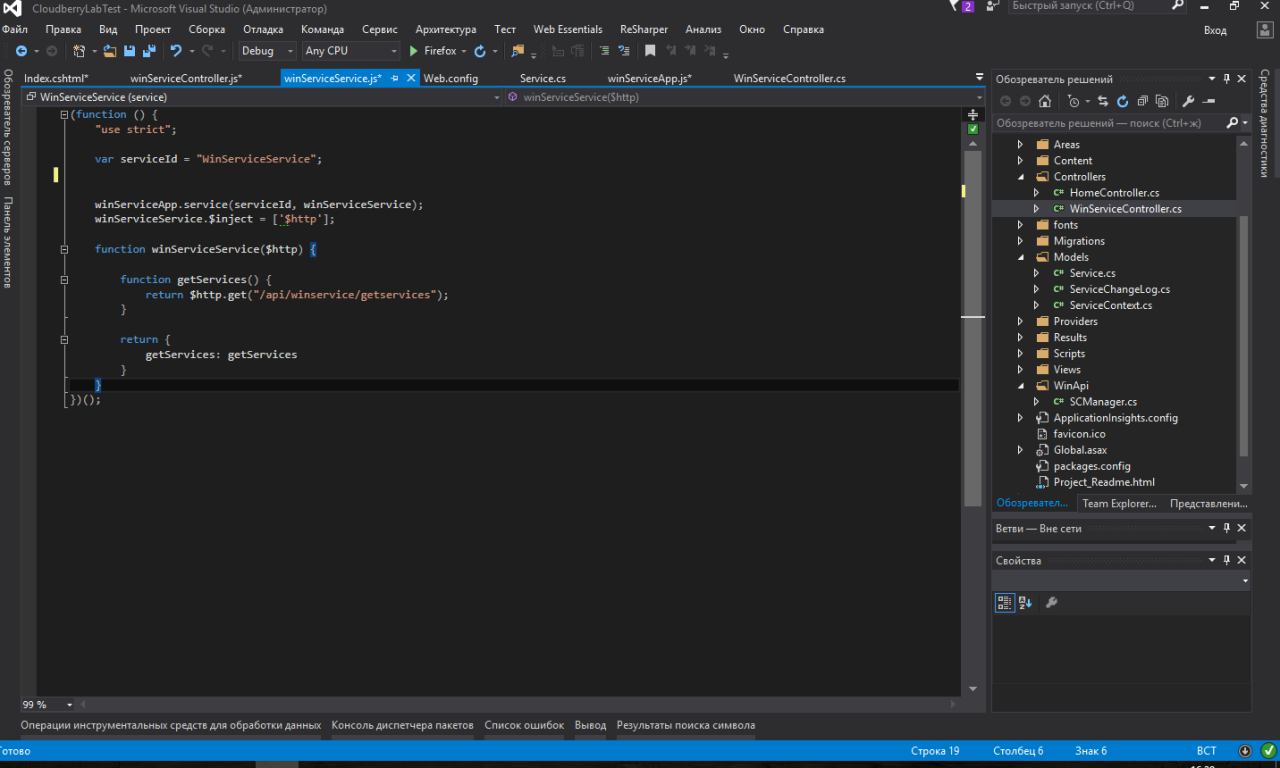
Task: Click the Save All toolbar icon
Action: tap(149, 51)
